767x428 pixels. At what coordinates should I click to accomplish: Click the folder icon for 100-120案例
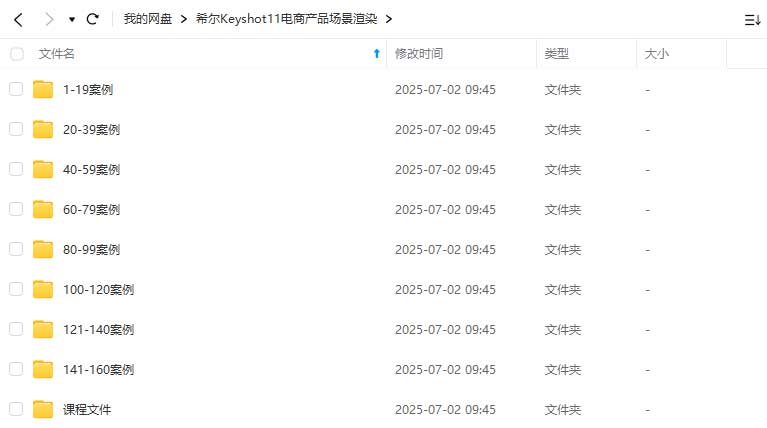(43, 290)
